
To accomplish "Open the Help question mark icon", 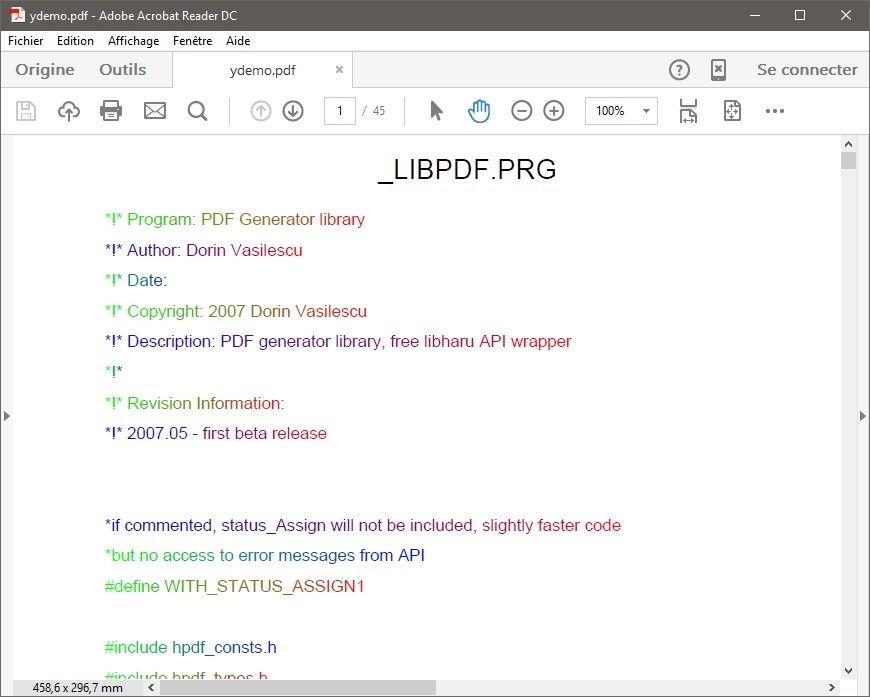I will [x=679, y=70].
